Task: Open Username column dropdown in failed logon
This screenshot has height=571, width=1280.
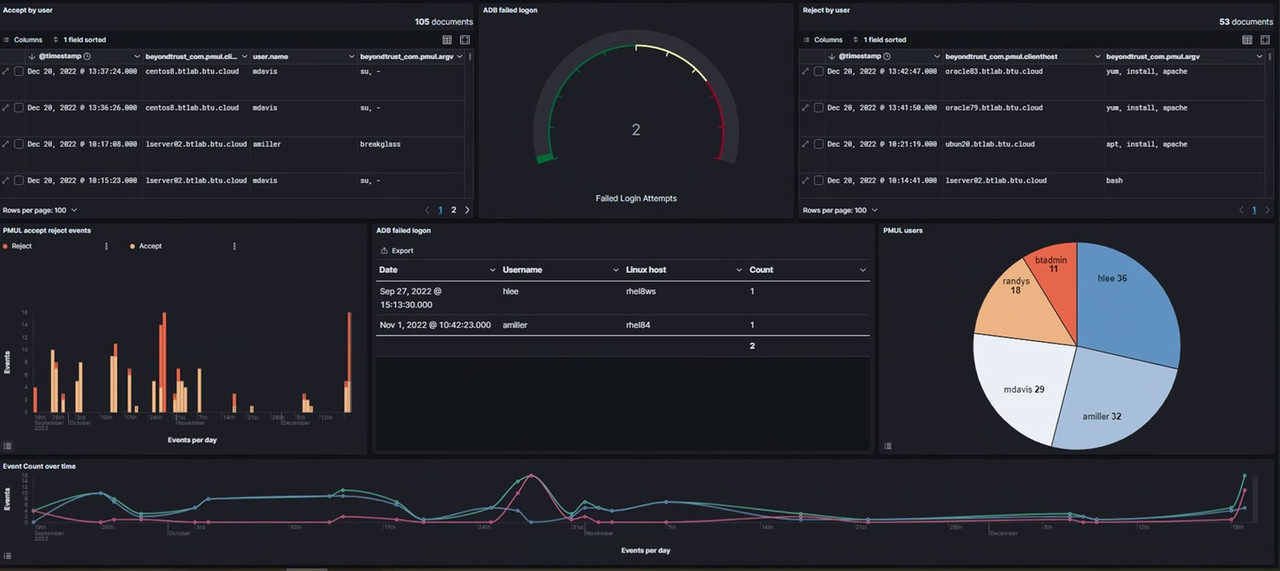Action: click(615, 270)
